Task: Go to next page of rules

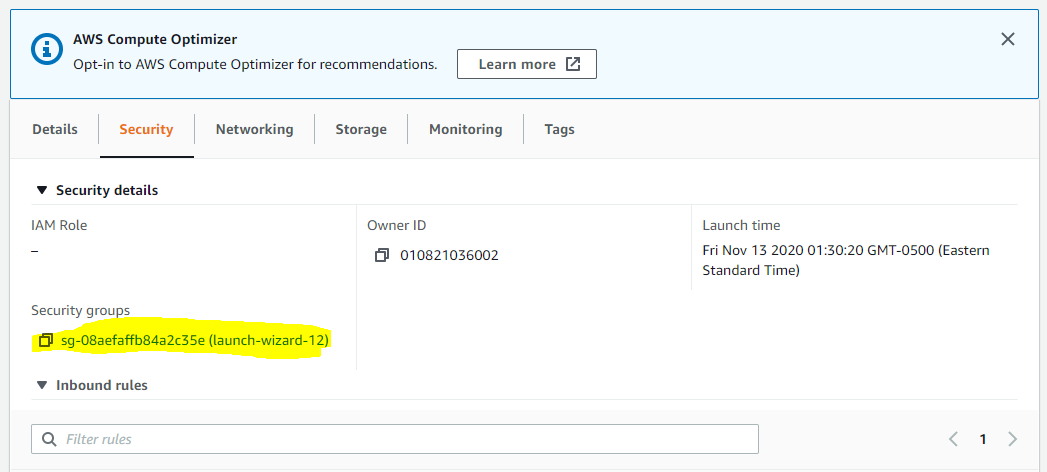Action: (x=1012, y=439)
